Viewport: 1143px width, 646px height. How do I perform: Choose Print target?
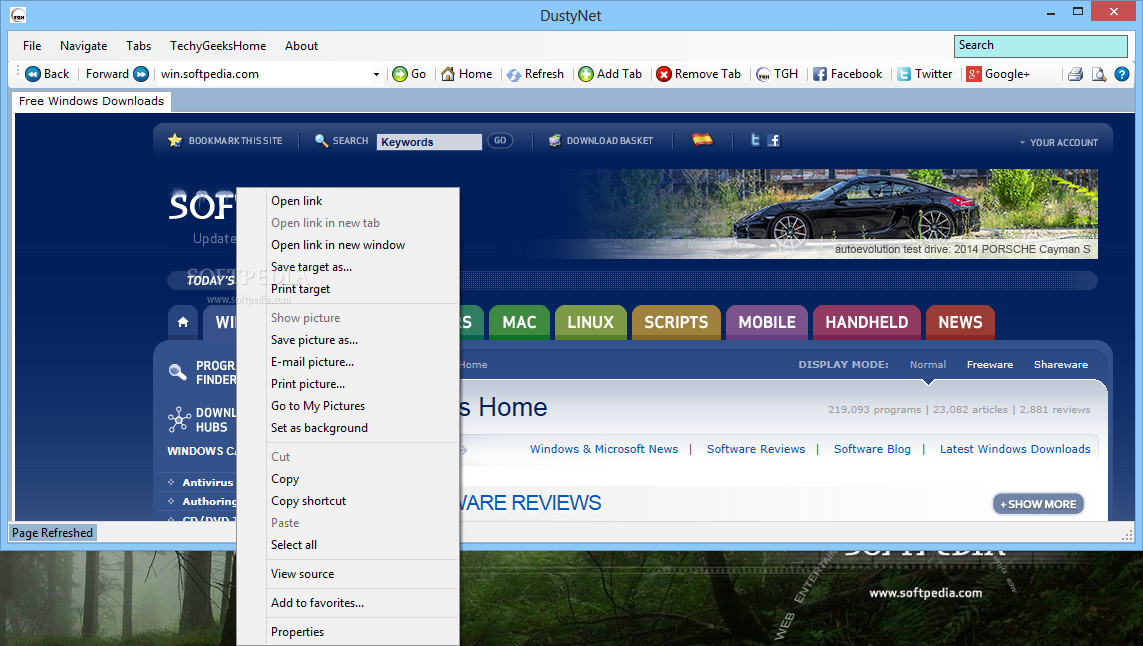coord(348,289)
